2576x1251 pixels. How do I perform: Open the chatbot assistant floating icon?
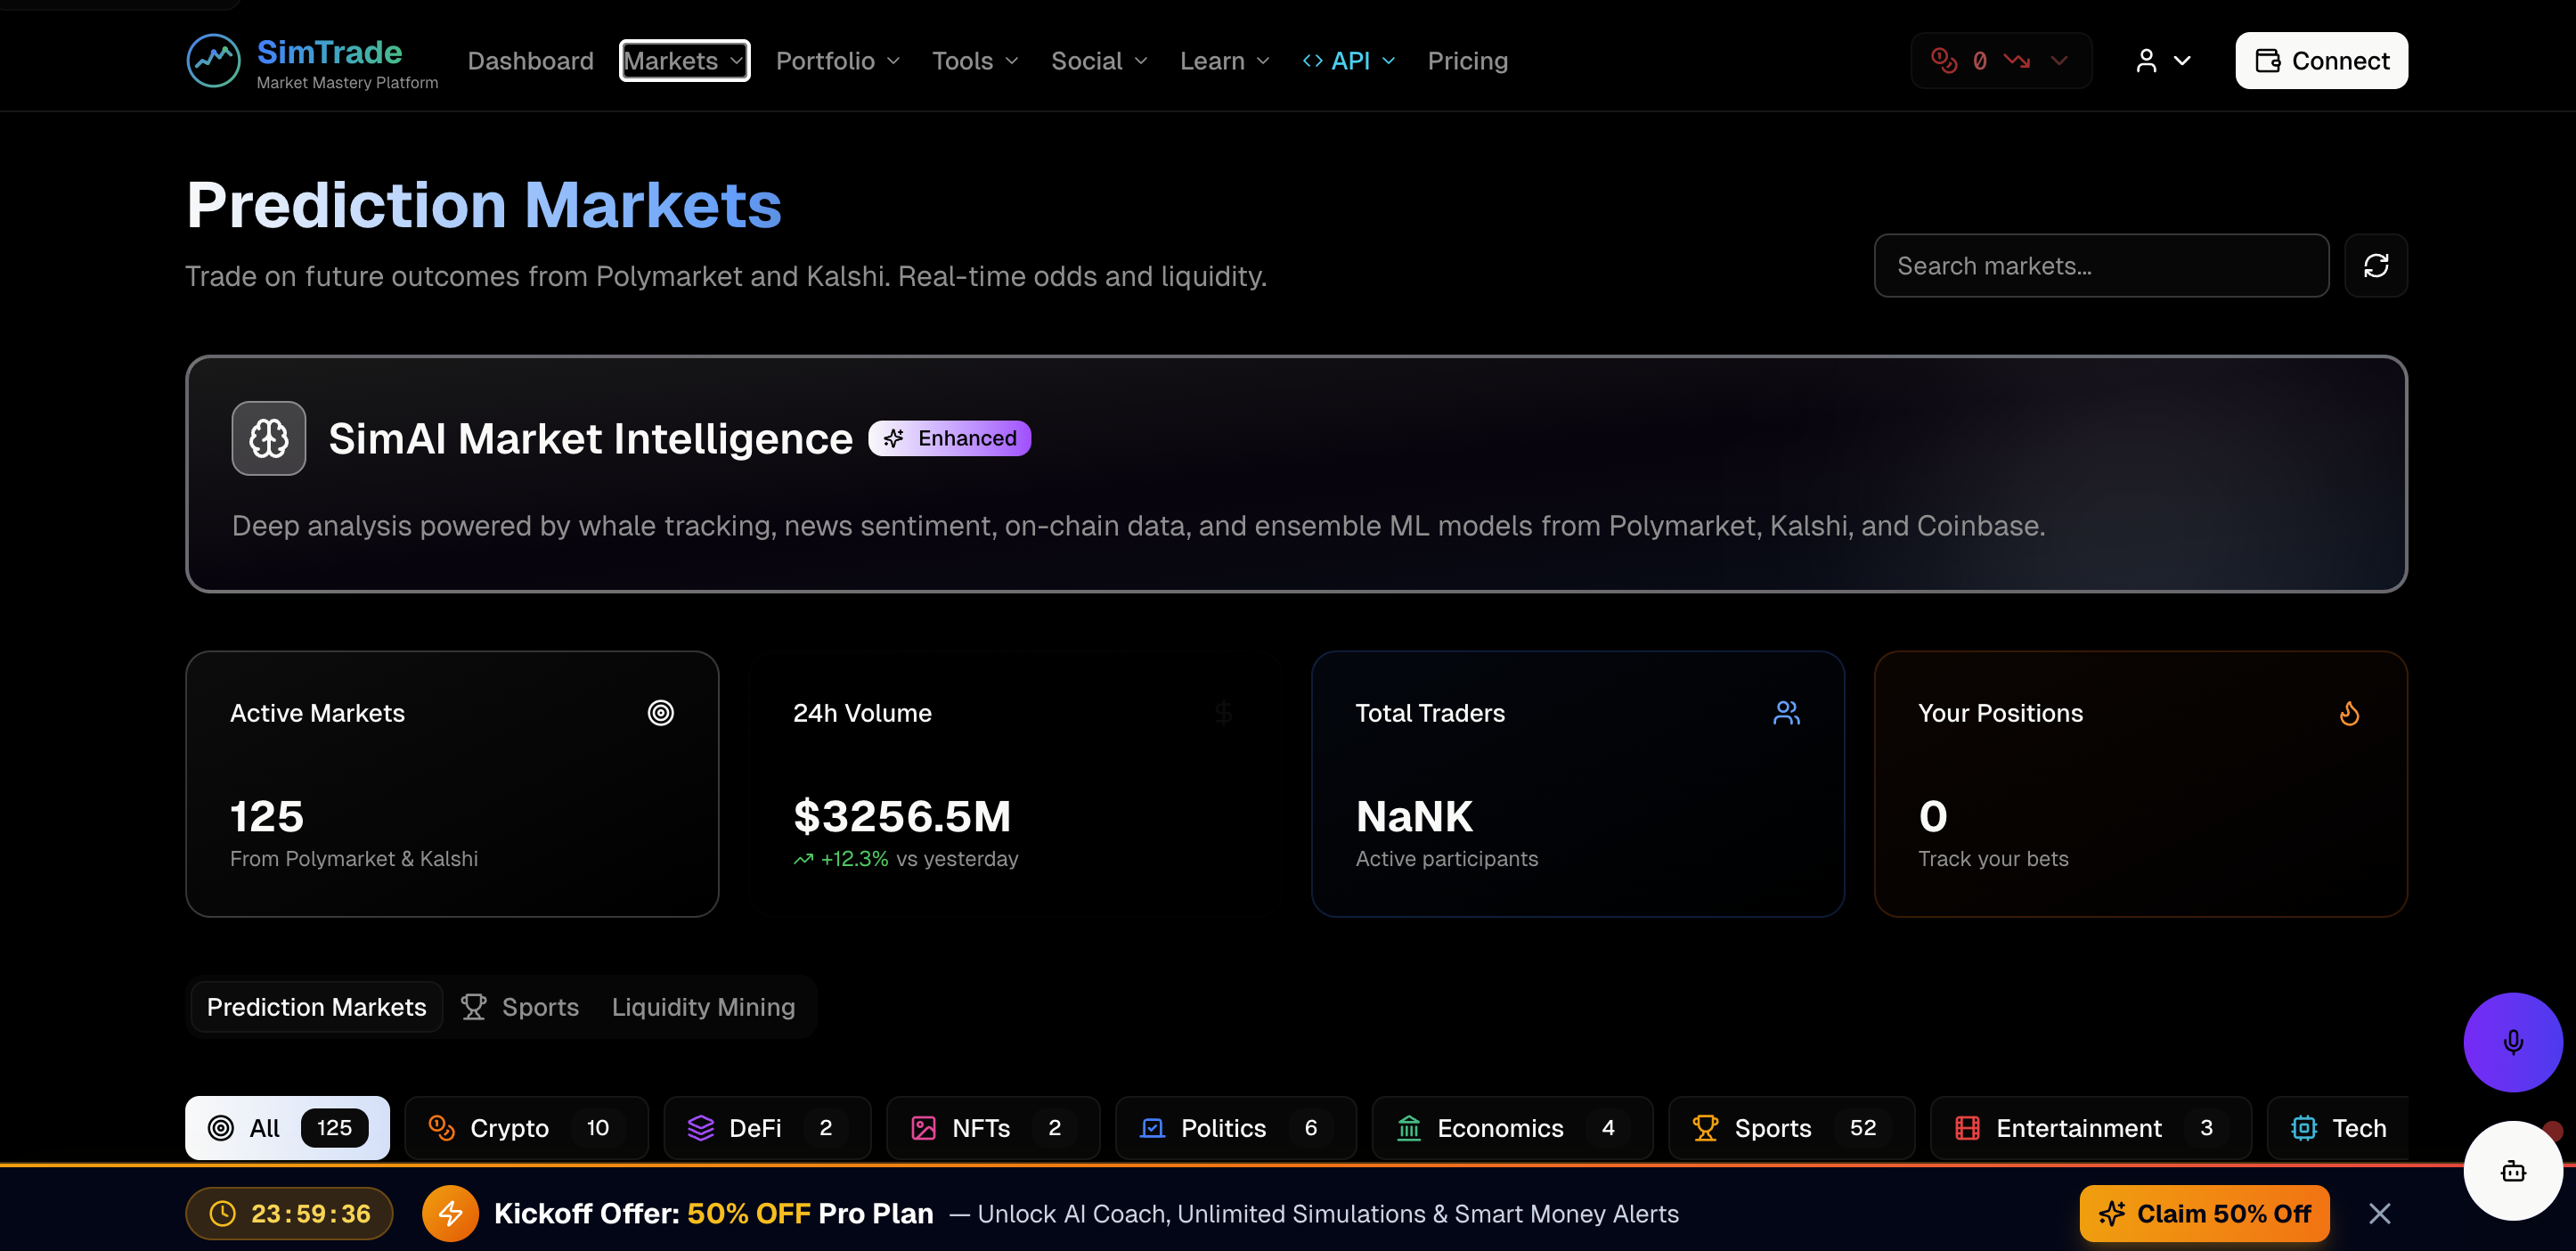[2512, 1170]
